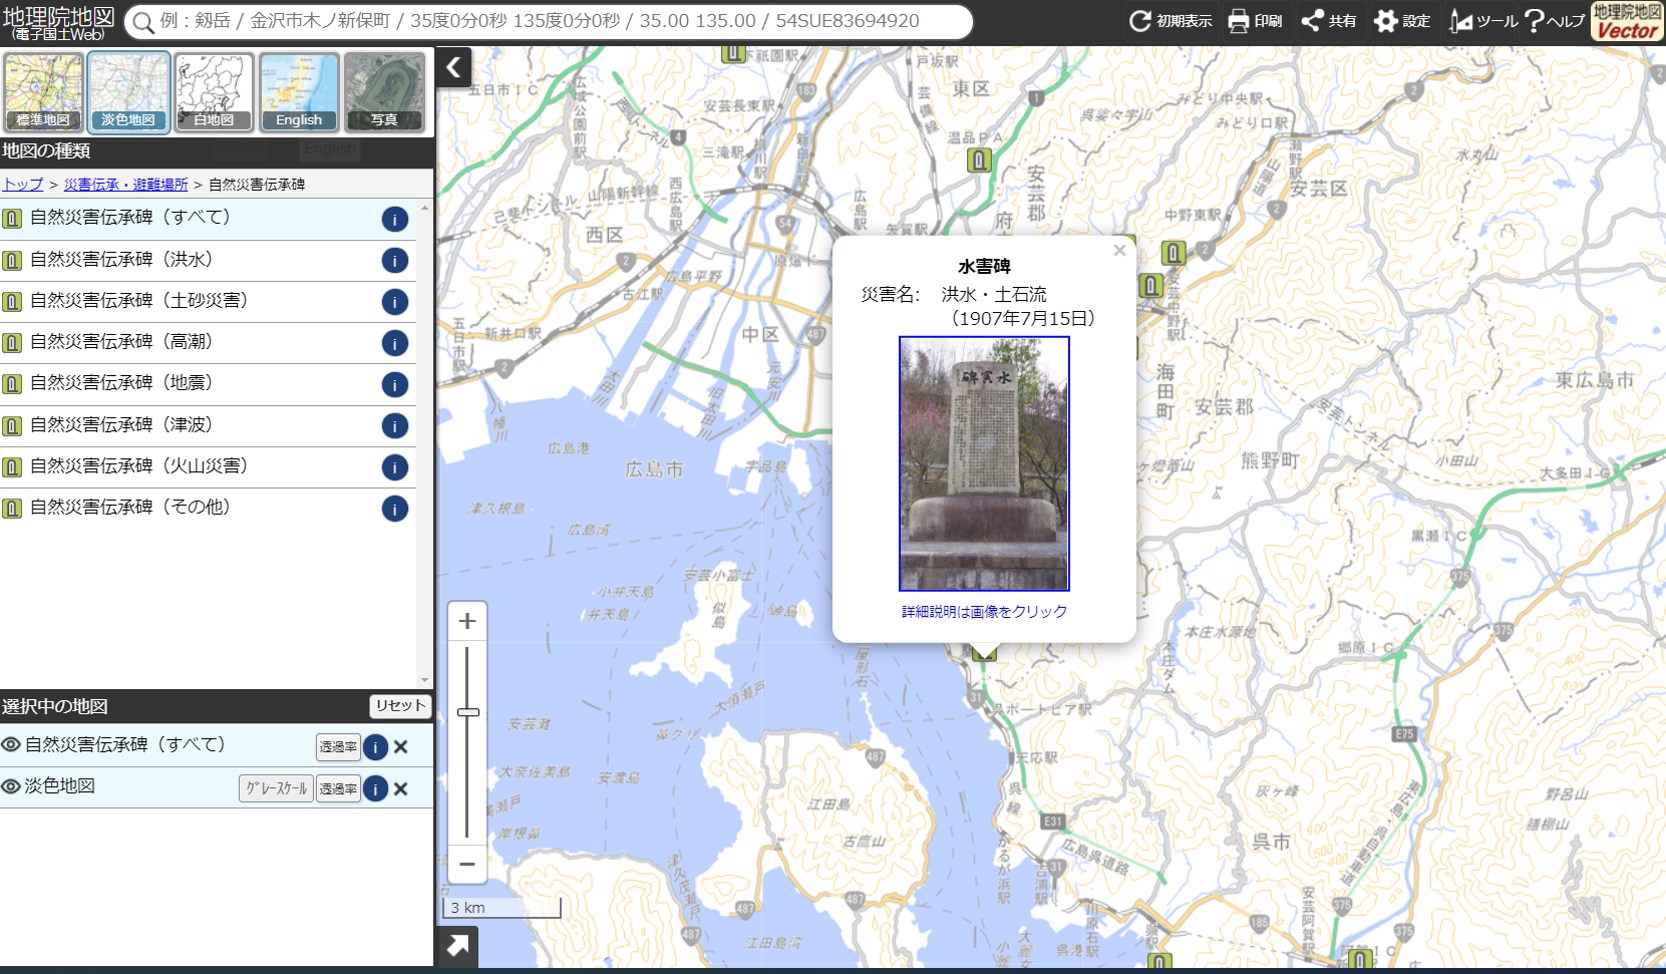1666x974 pixels.
Task: Open the ツール tools menu
Action: (x=1483, y=21)
